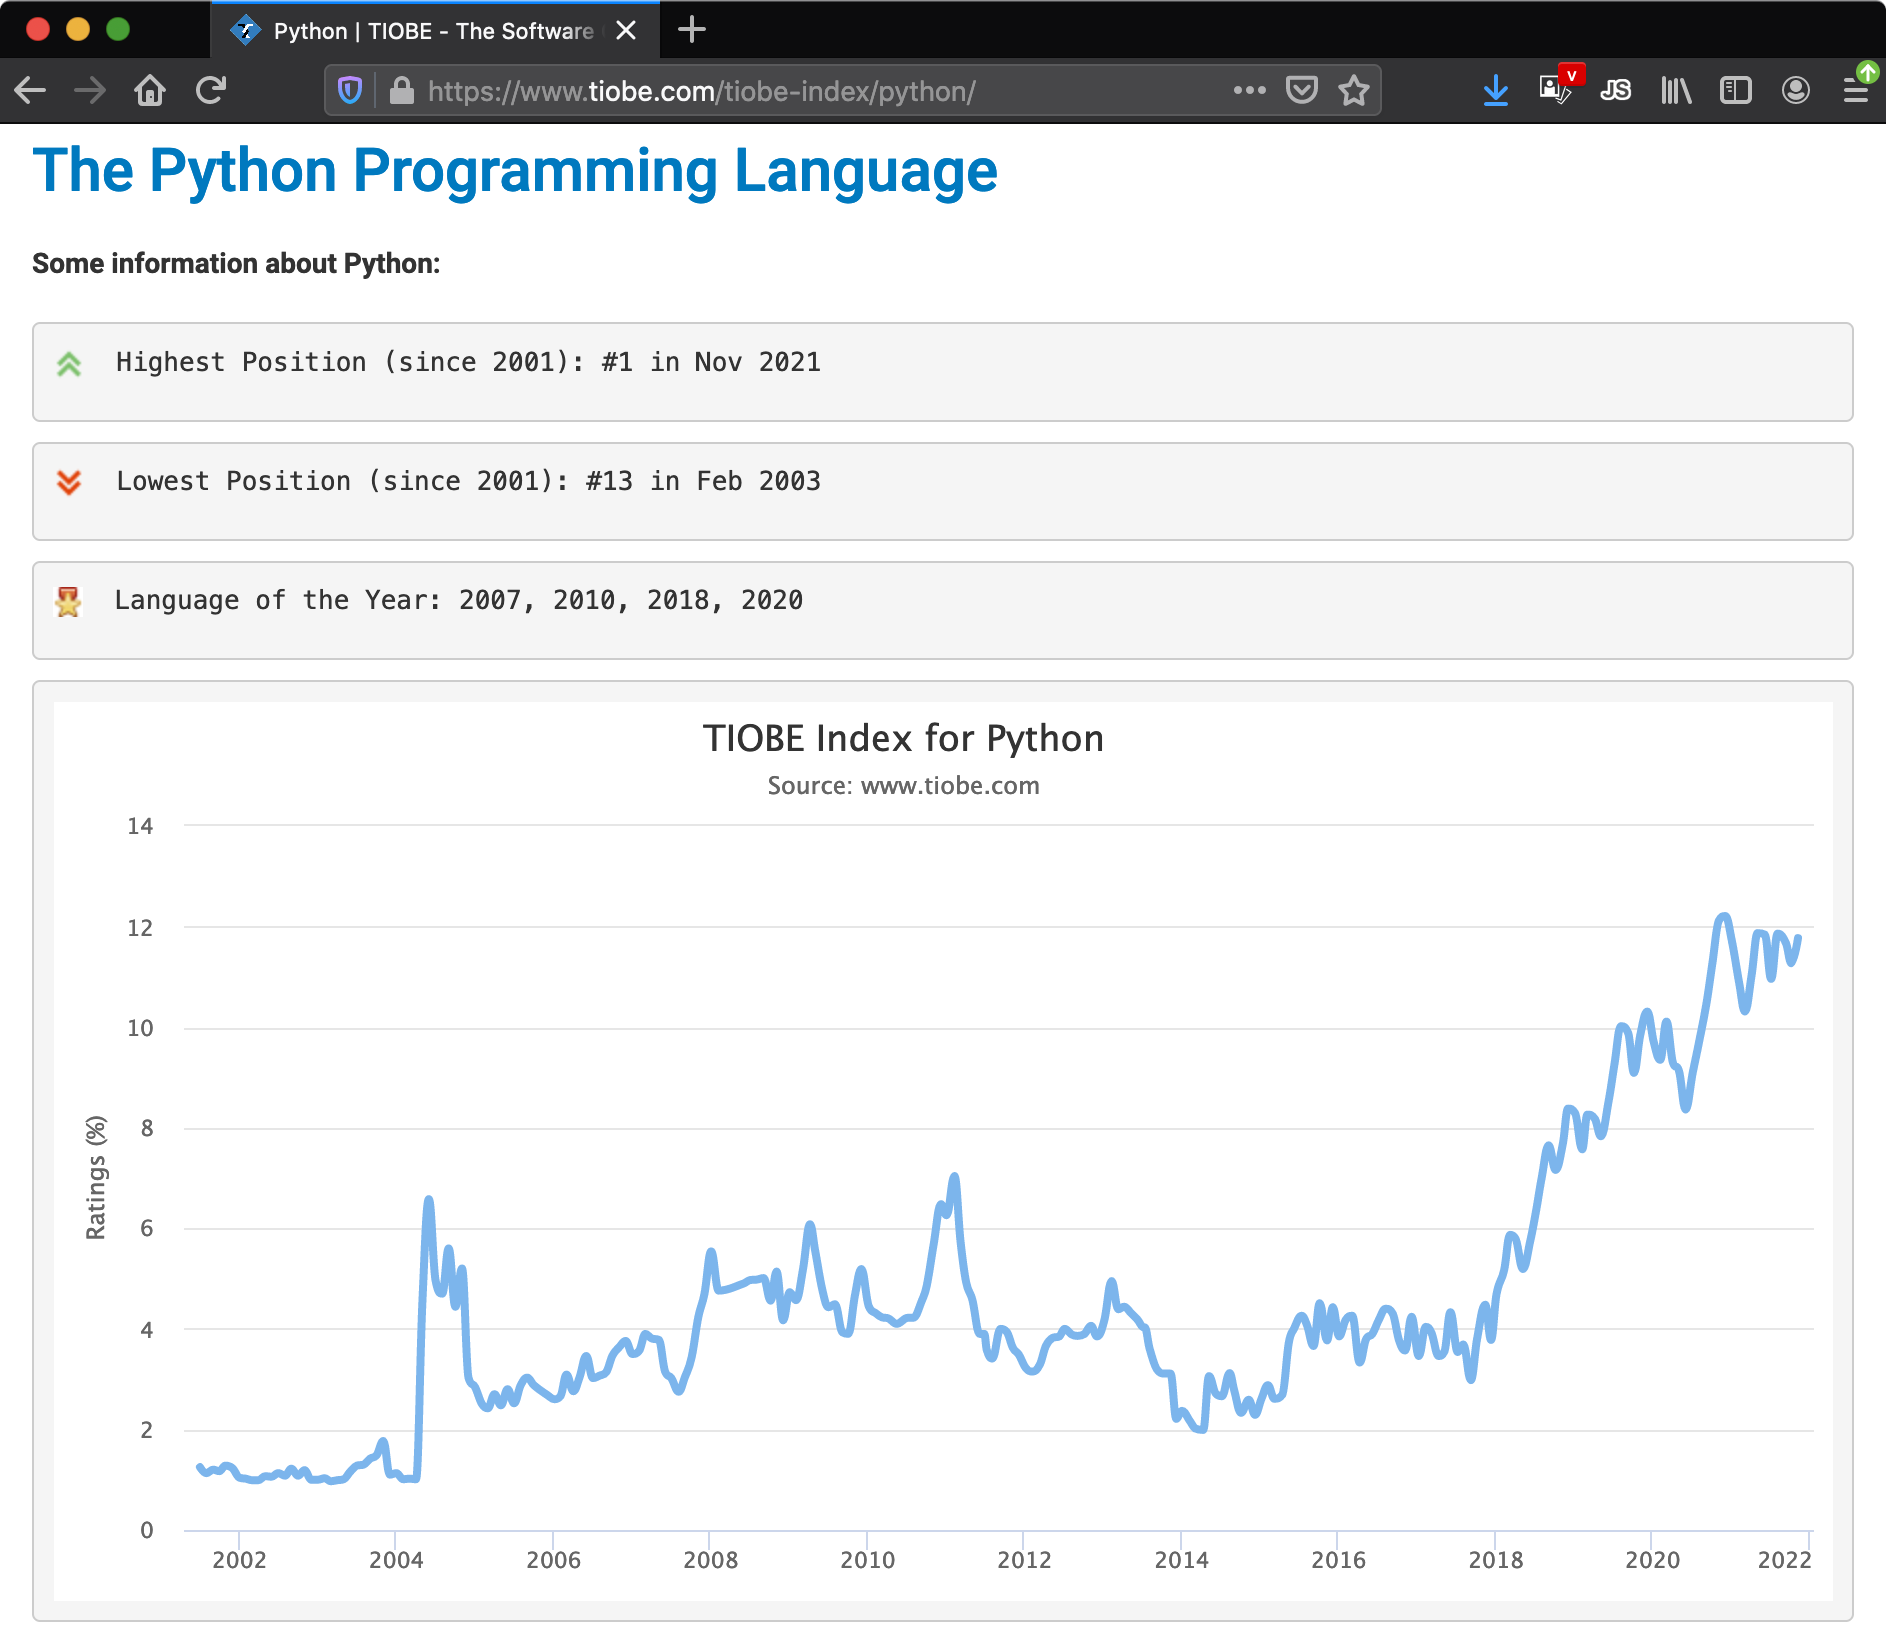Save page to Pocket

[1301, 90]
